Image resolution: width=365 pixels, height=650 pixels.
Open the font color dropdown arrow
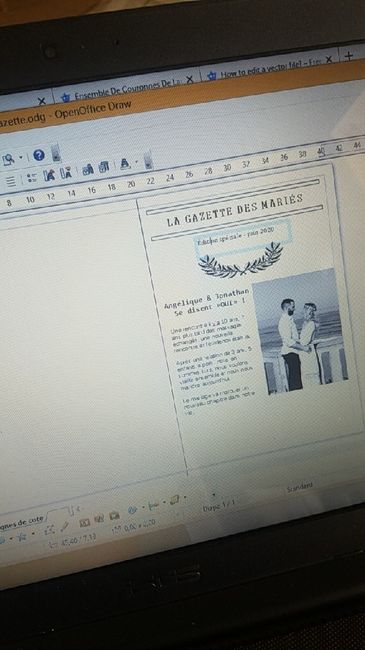(x=136, y=163)
